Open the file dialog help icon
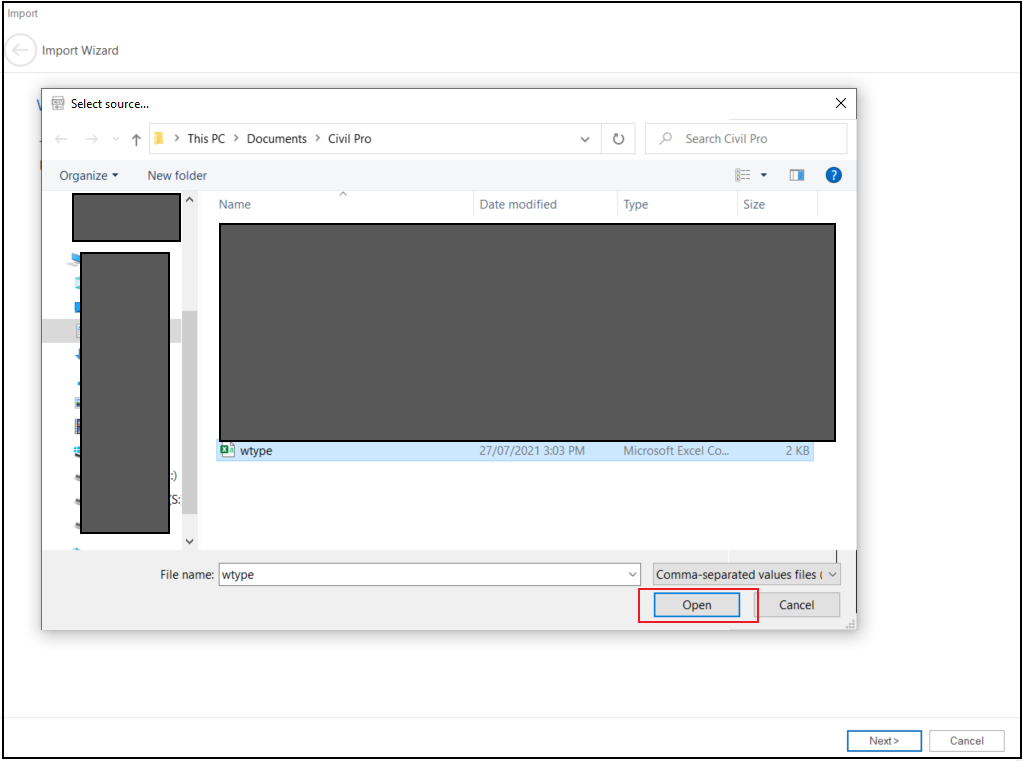1022x761 pixels. coord(833,175)
